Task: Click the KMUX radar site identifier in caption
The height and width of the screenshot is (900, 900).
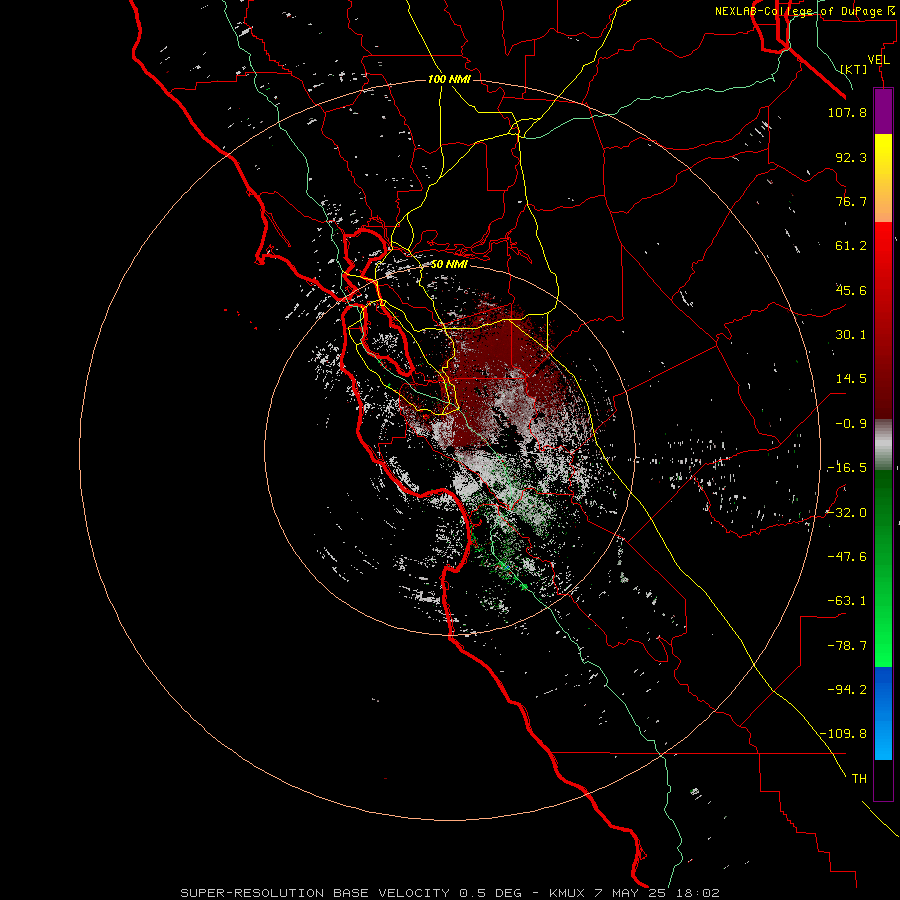Action: pos(568,893)
